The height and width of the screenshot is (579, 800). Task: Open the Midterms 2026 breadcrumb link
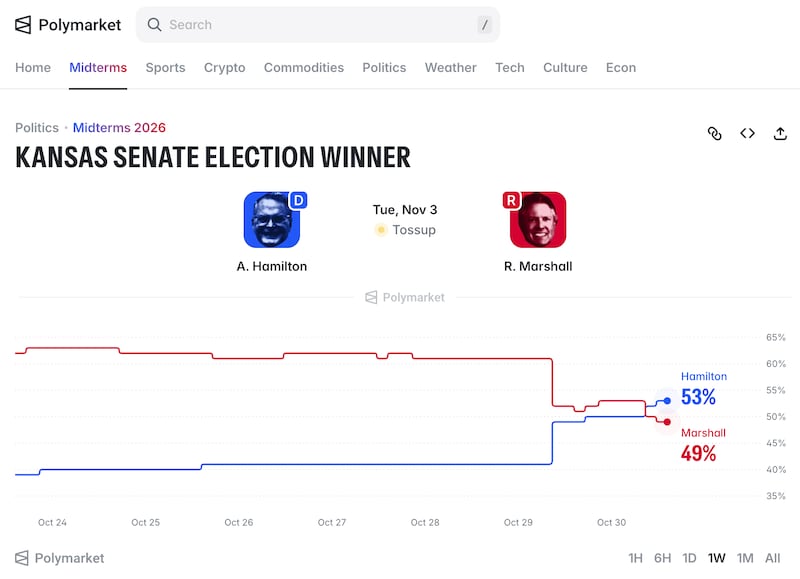coord(119,128)
